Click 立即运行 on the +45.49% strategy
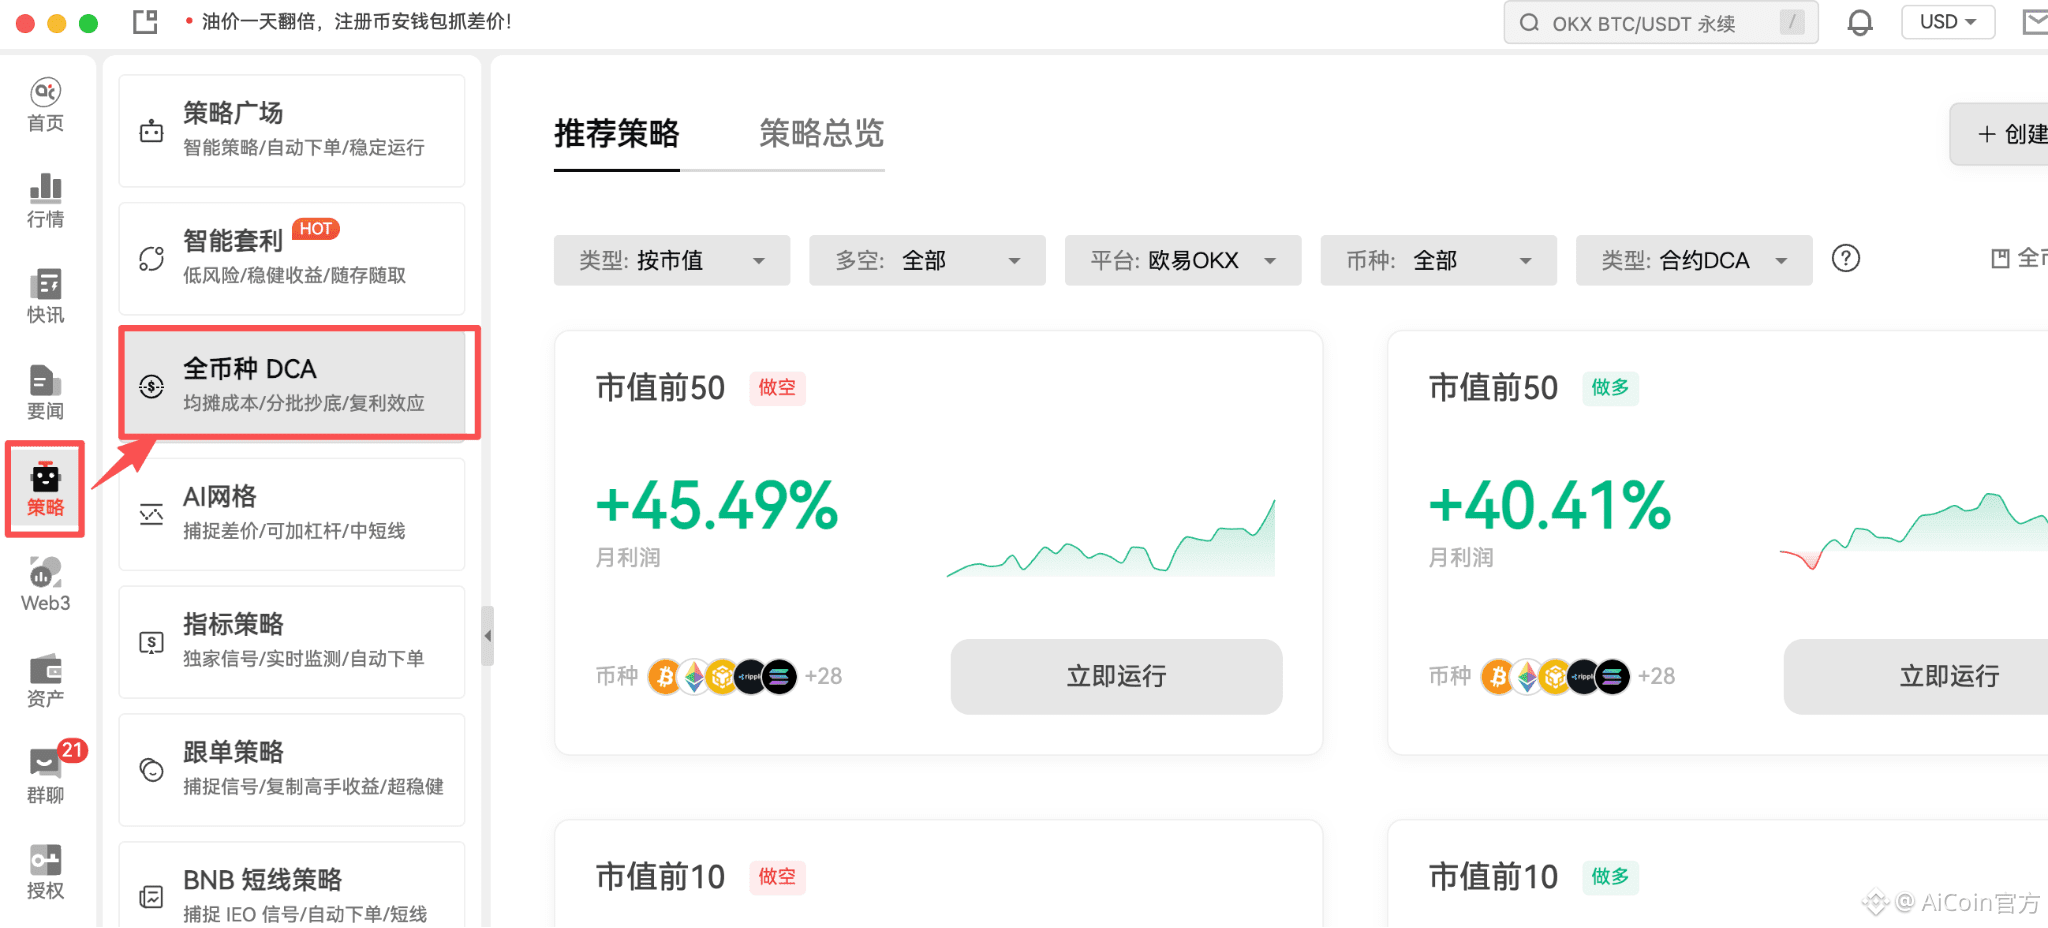The width and height of the screenshot is (2048, 928). (x=1115, y=677)
